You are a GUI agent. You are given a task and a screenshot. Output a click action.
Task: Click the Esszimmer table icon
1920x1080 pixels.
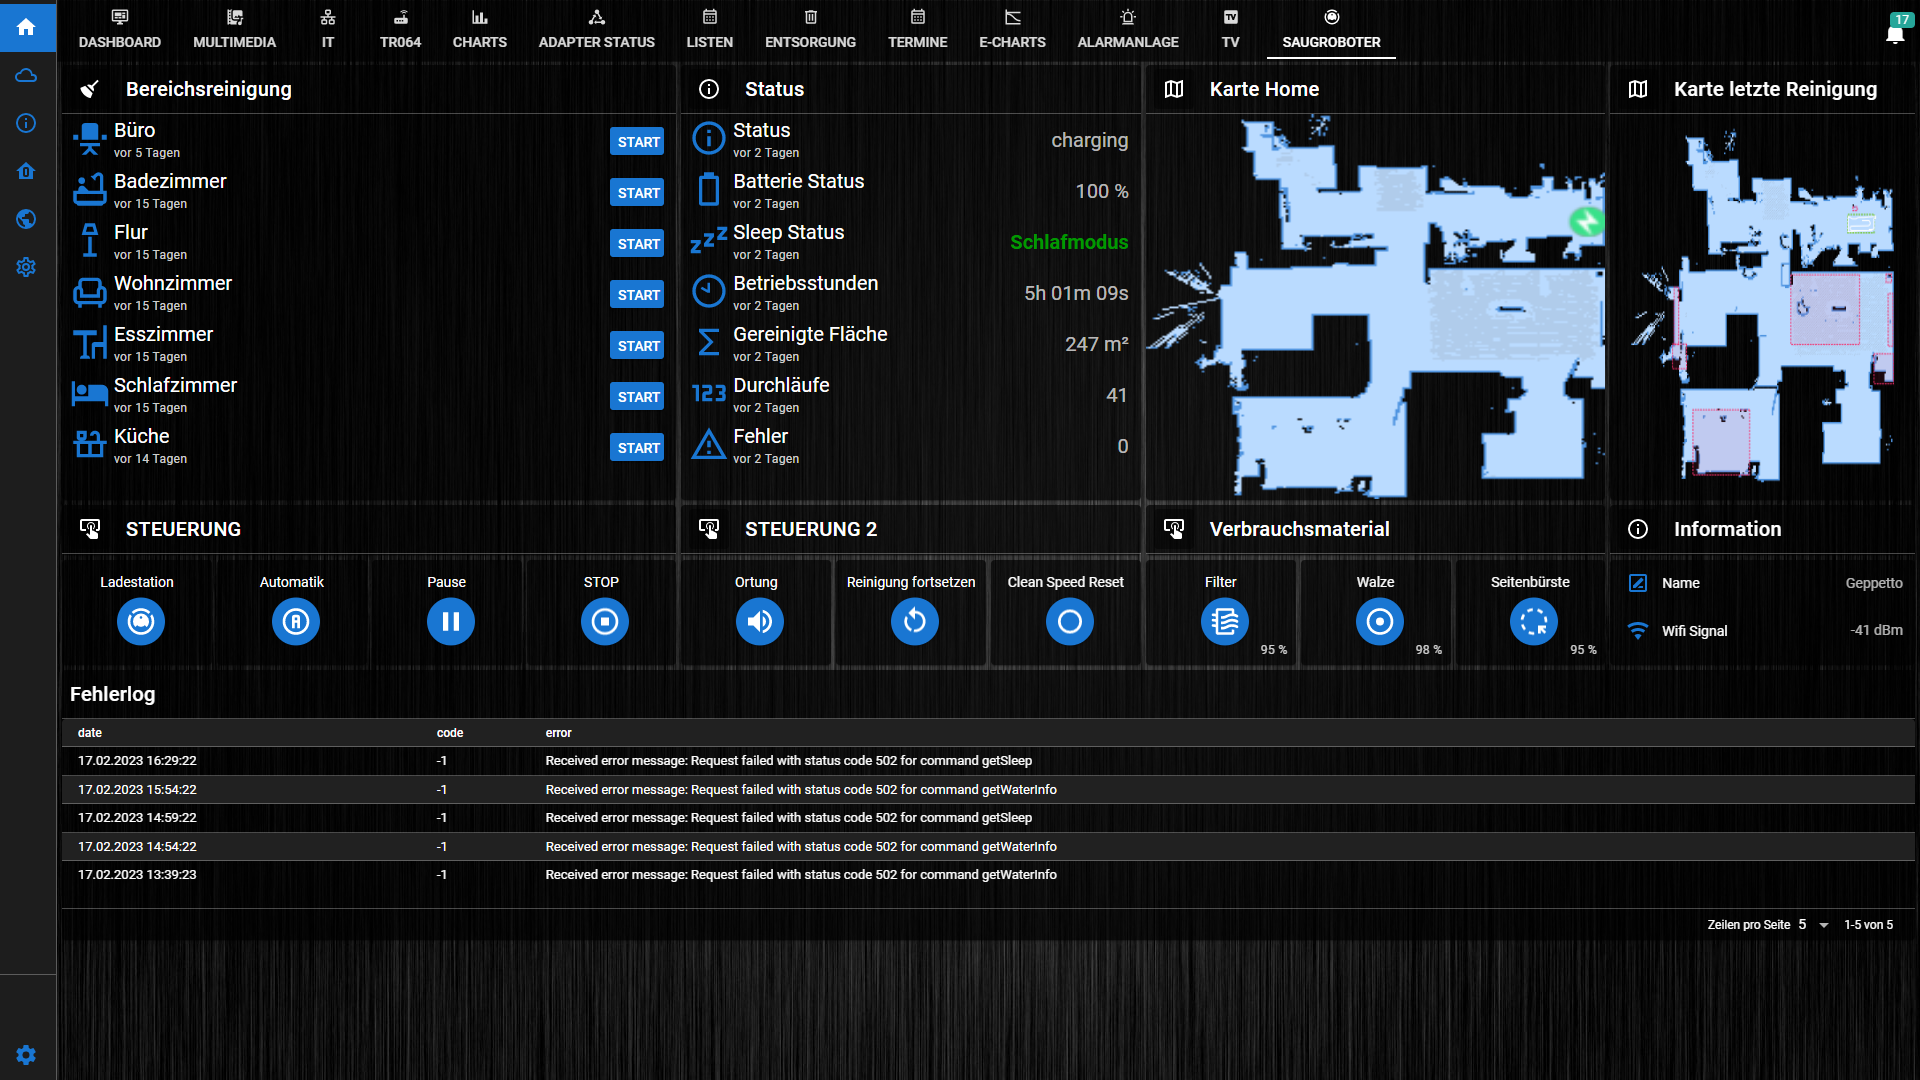tap(90, 343)
